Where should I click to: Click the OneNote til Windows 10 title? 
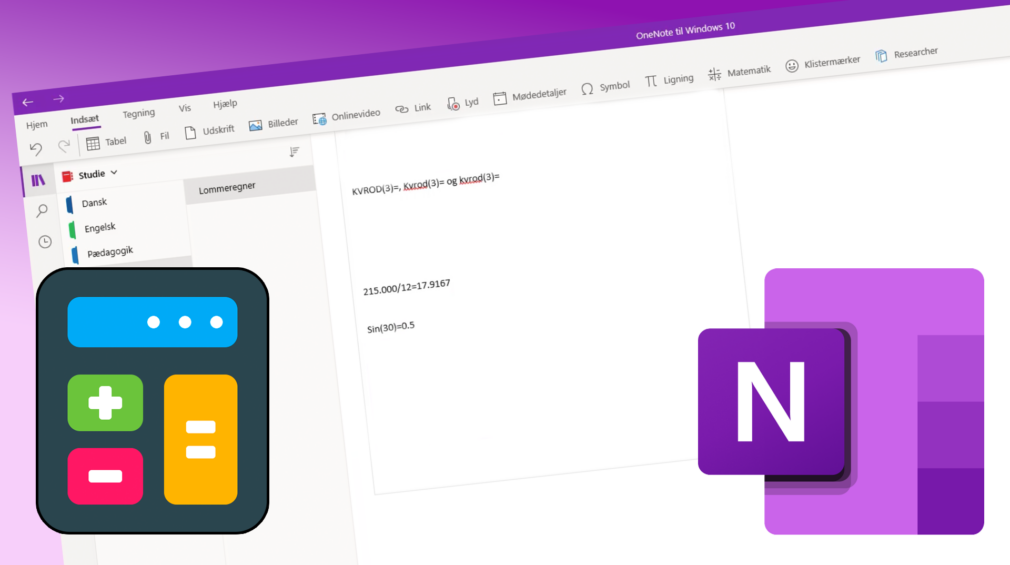pos(685,30)
